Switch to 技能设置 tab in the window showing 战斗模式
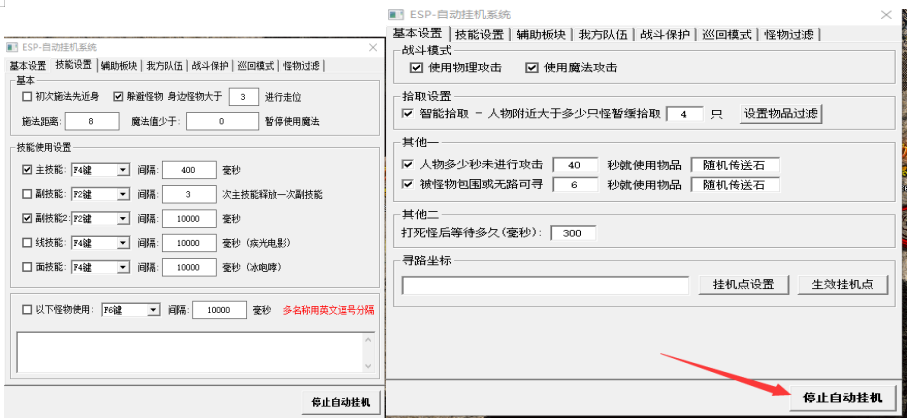Image resolution: width=912 pixels, height=418 pixels. click(x=480, y=34)
